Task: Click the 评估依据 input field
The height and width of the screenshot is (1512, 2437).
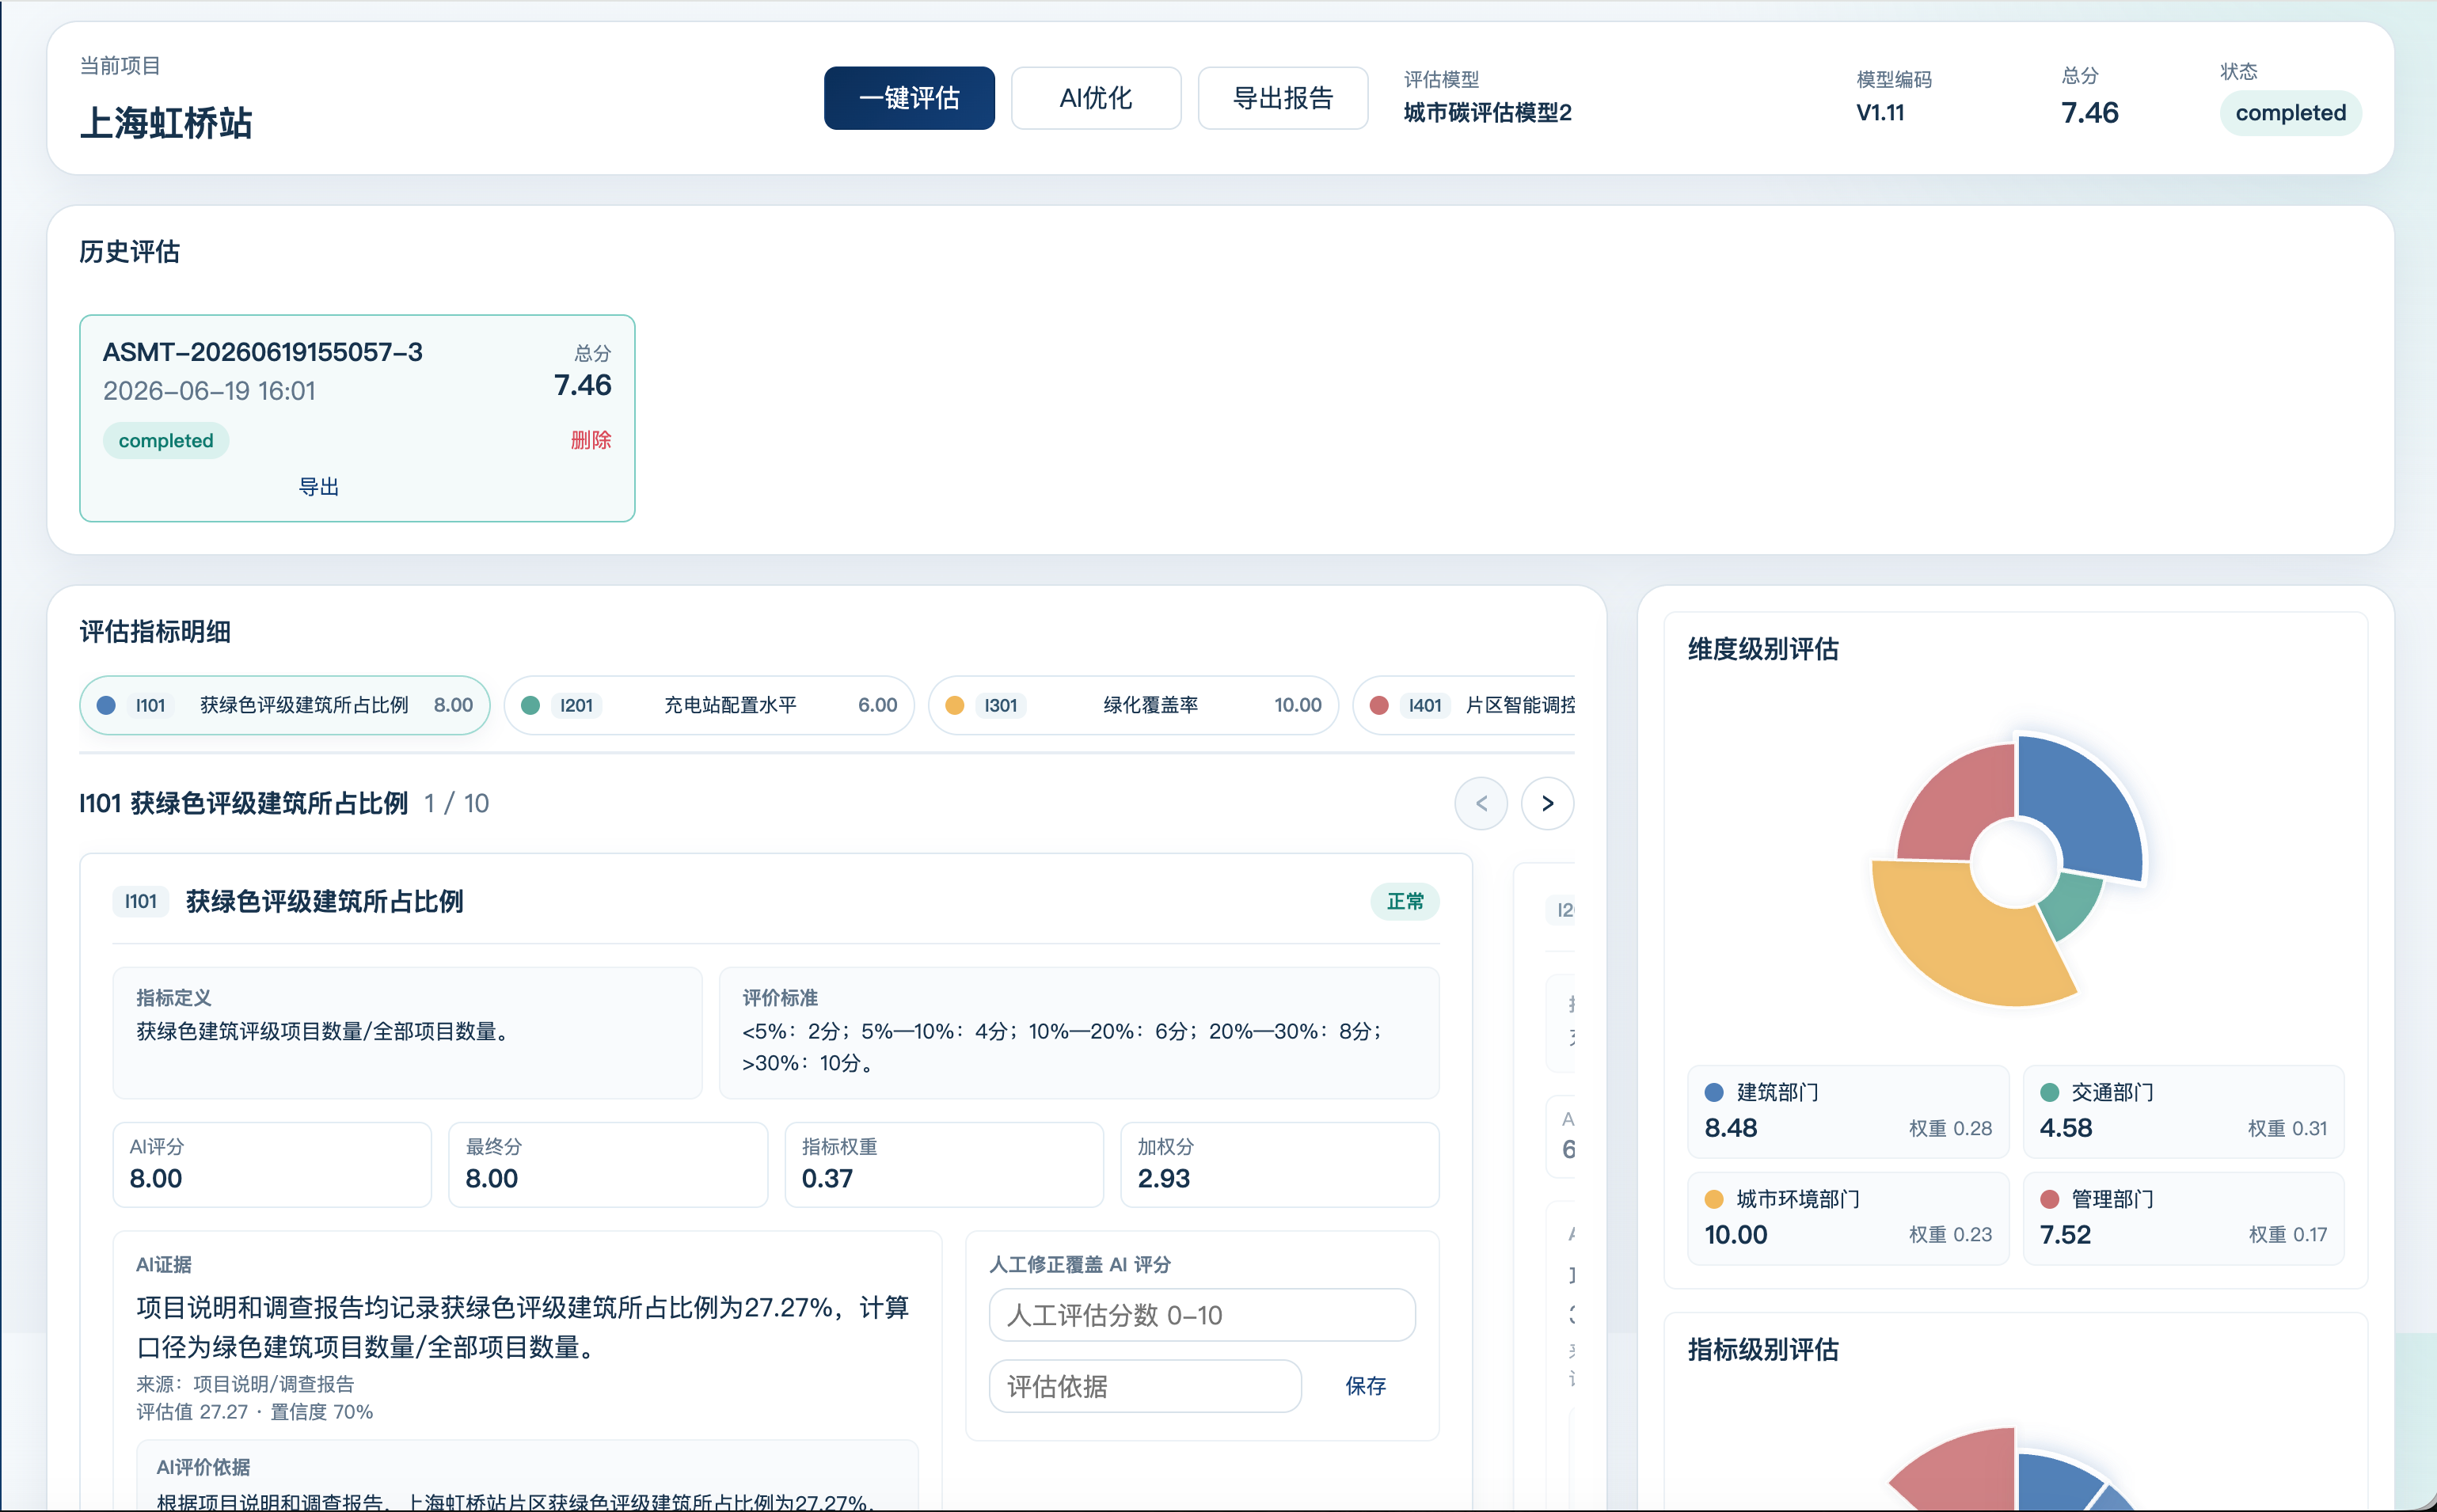Action: 1145,1386
